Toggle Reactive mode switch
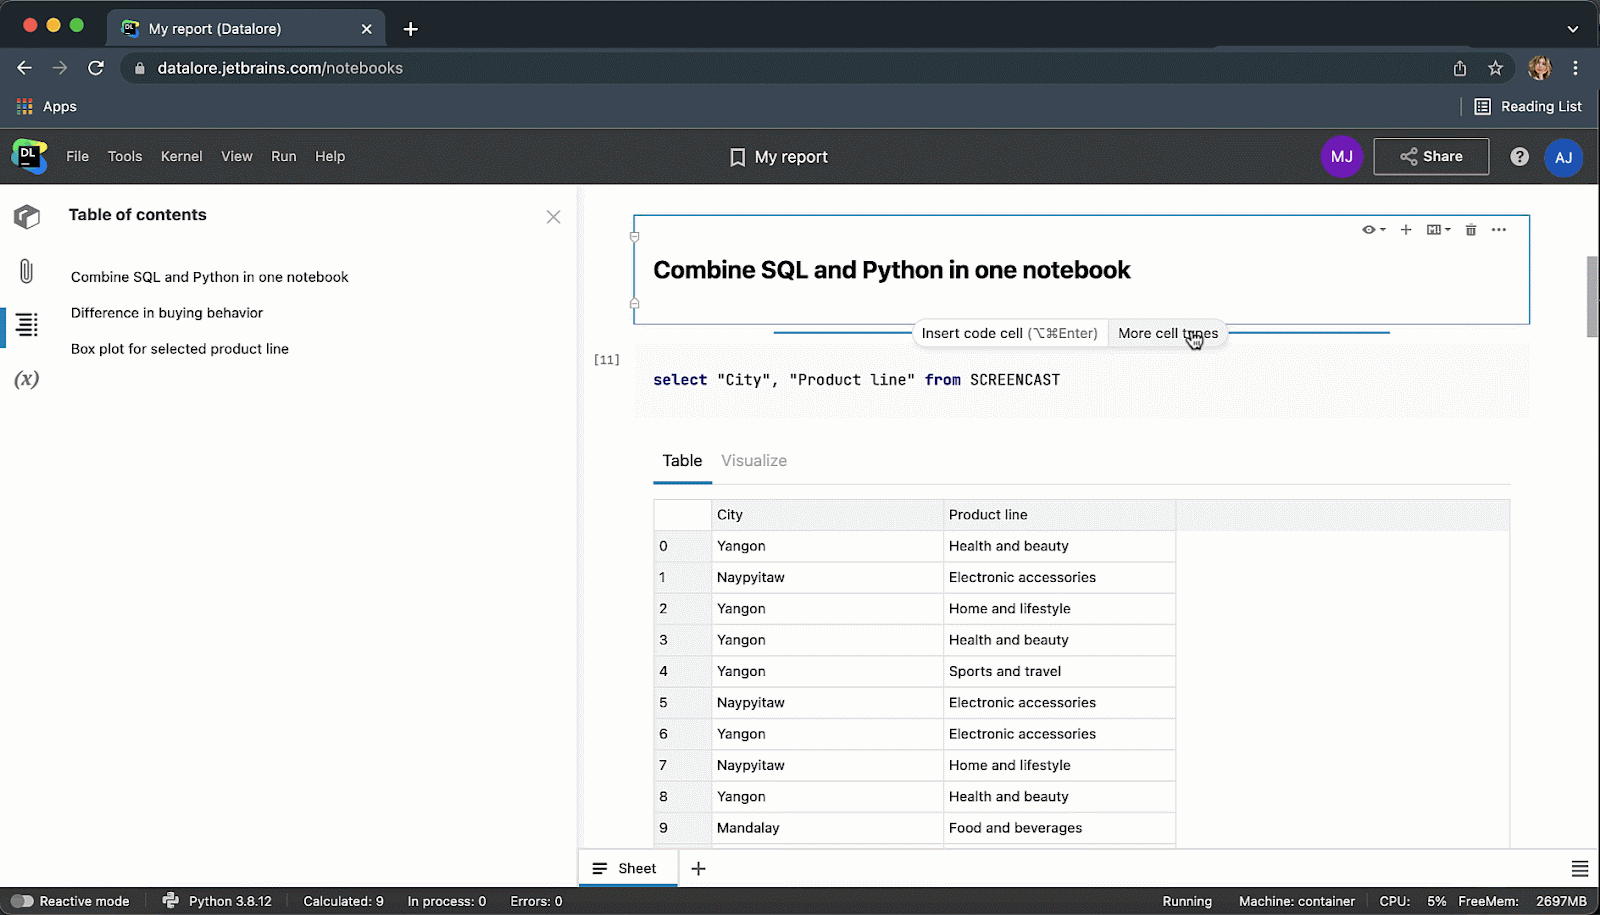Viewport: 1600px width, 915px height. click(x=22, y=901)
